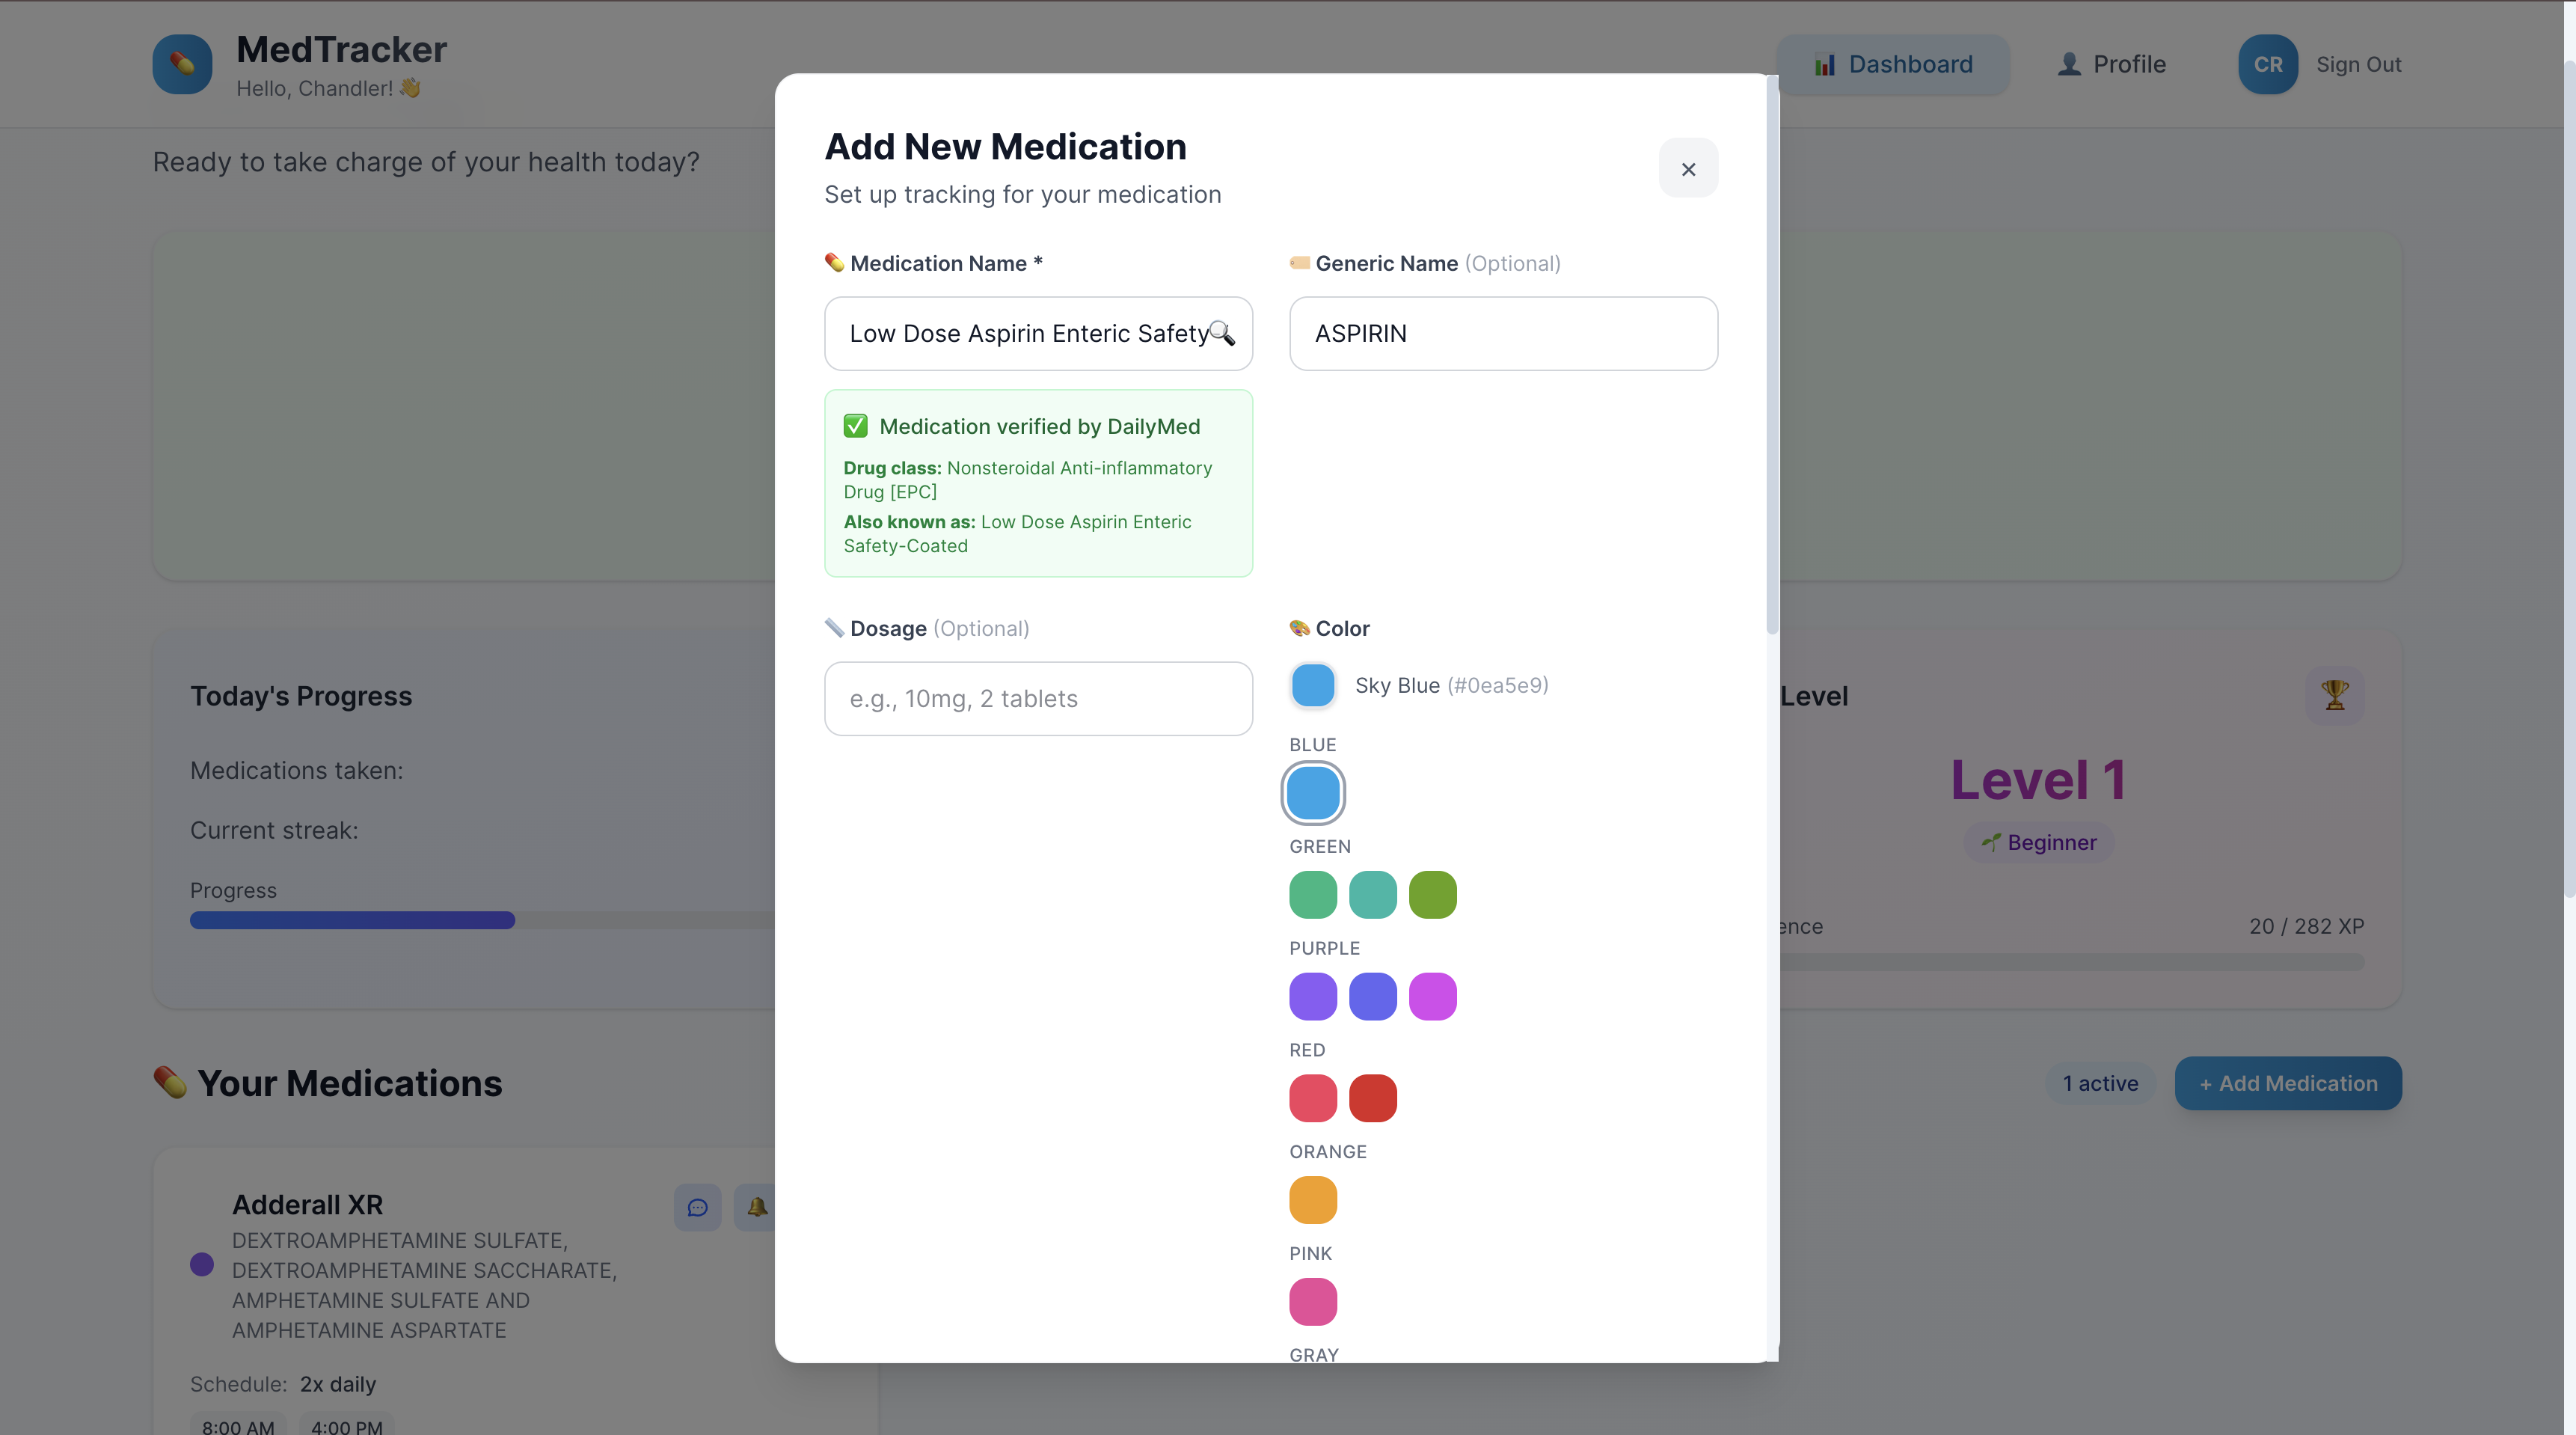Click the current Sky Blue color preview

(1312, 686)
